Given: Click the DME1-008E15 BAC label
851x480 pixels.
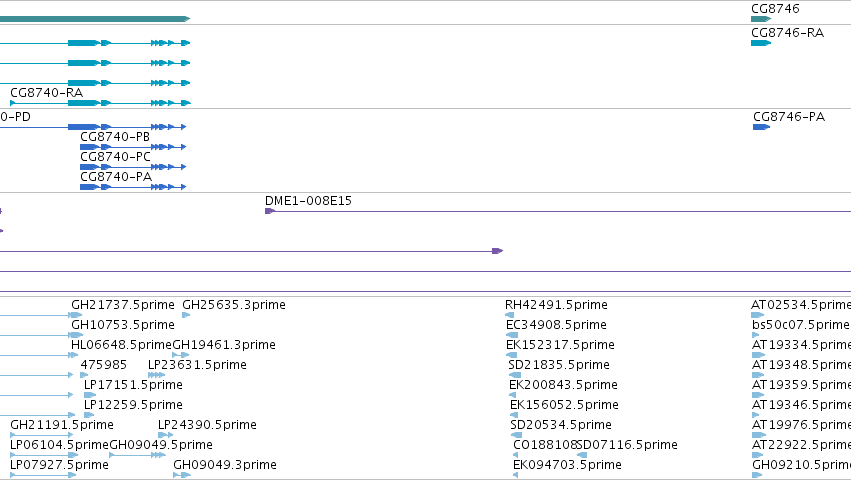Looking at the screenshot, I should click(308, 201).
